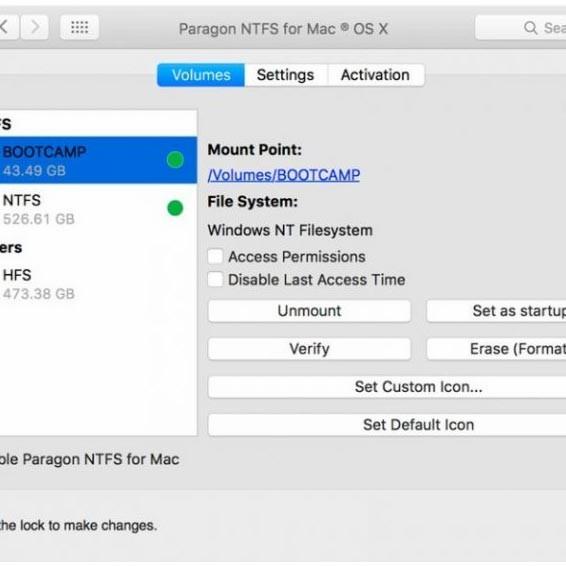Open the Activation tab
The height and width of the screenshot is (566, 566).
pyautogui.click(x=375, y=75)
